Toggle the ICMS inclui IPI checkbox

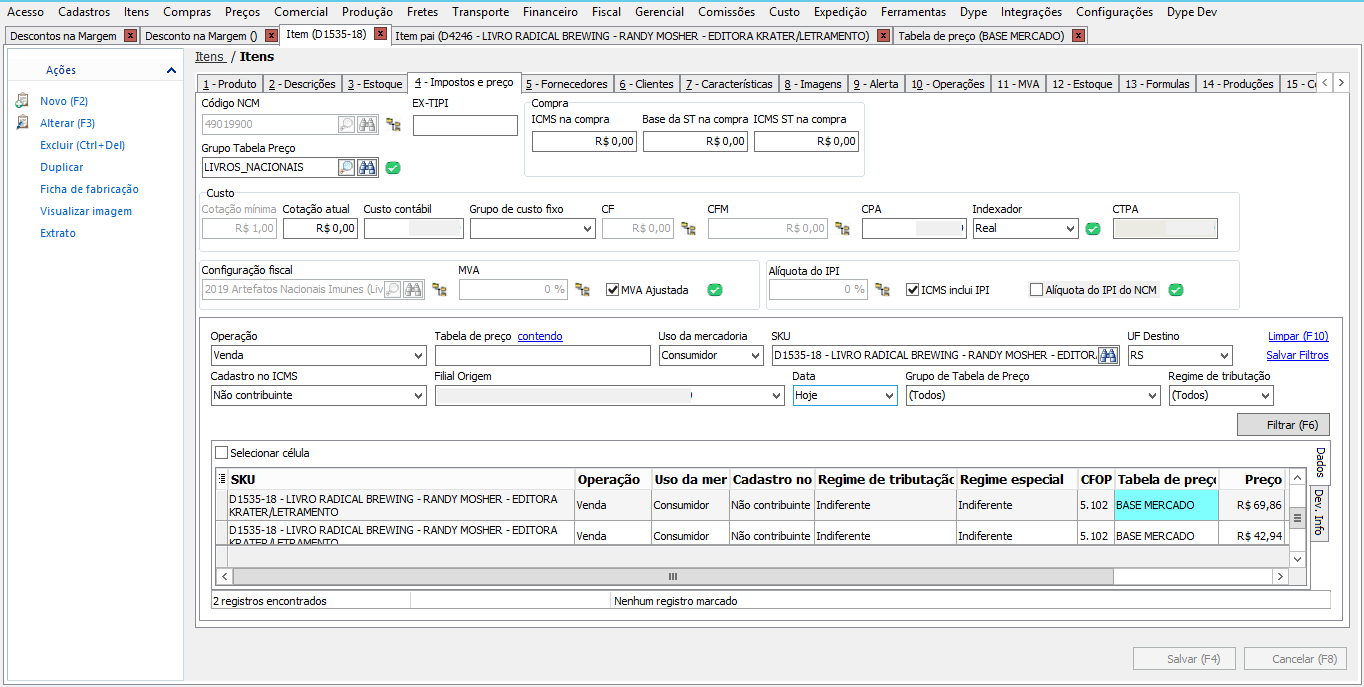912,290
